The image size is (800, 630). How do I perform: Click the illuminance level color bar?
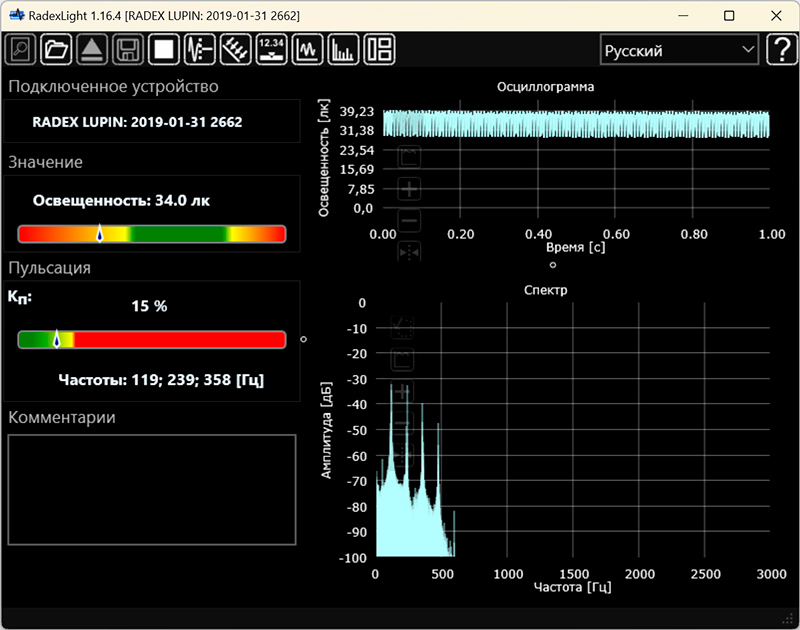click(x=152, y=234)
